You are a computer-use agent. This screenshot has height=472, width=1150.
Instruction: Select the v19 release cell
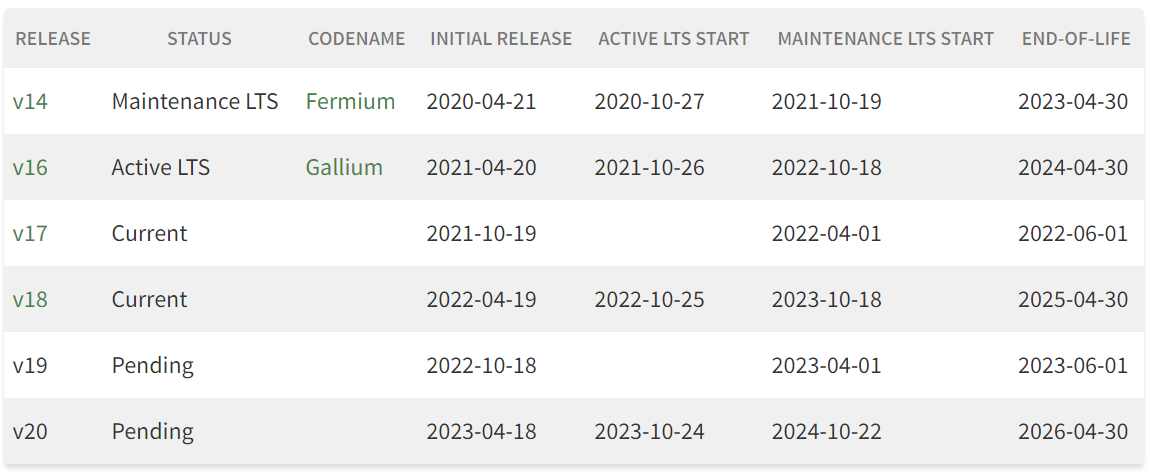click(x=30, y=365)
